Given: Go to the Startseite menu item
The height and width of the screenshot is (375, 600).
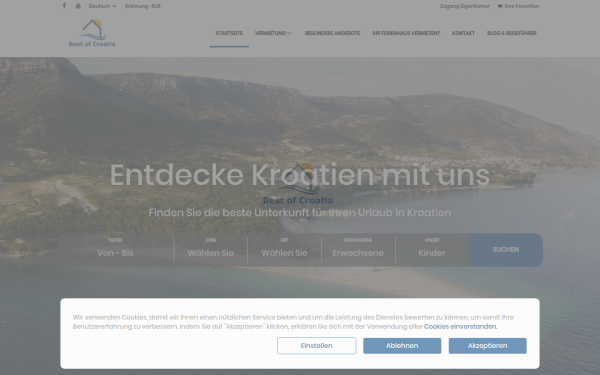Looking at the screenshot, I should 229,33.
